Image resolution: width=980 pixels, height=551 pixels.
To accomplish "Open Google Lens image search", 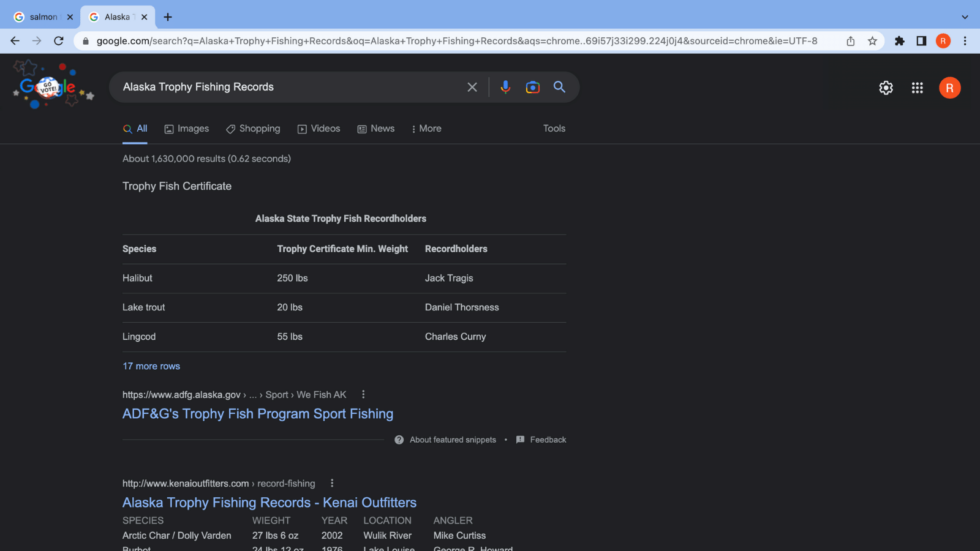I will coord(533,87).
